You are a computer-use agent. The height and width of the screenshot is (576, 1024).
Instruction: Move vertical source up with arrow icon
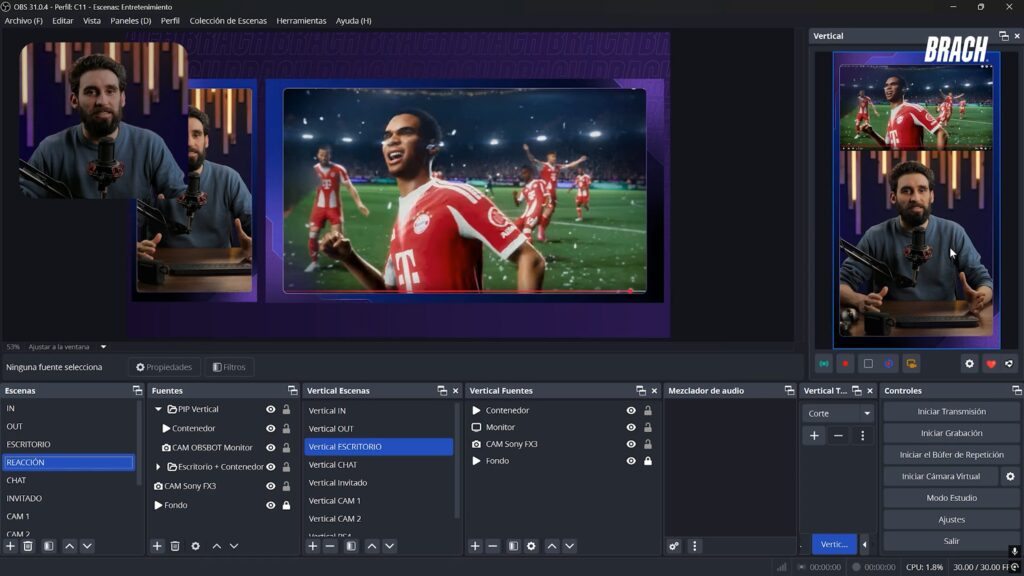[x=551, y=546]
